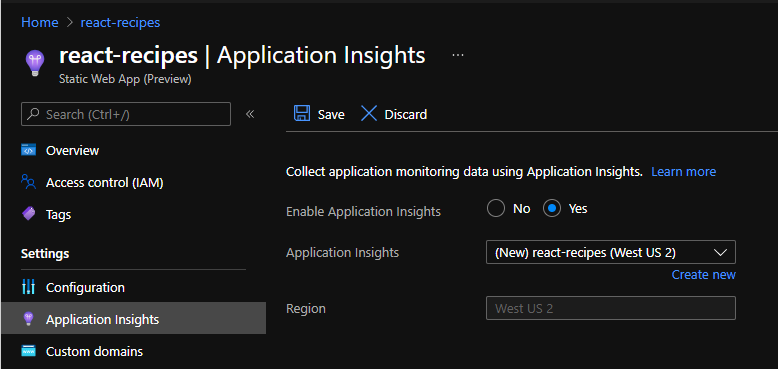
Task: Click the Custom domains www icon
Action: pyautogui.click(x=29, y=351)
